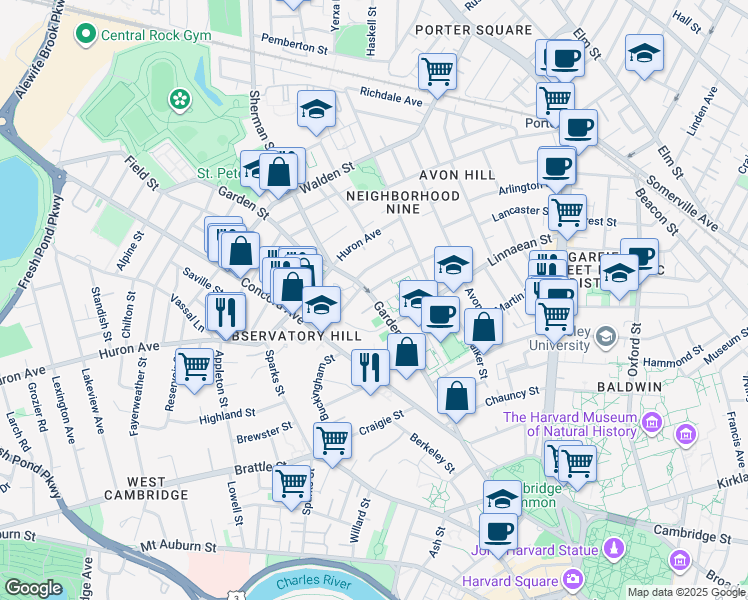Open the school marker at Observatory Hill

pos(322,305)
